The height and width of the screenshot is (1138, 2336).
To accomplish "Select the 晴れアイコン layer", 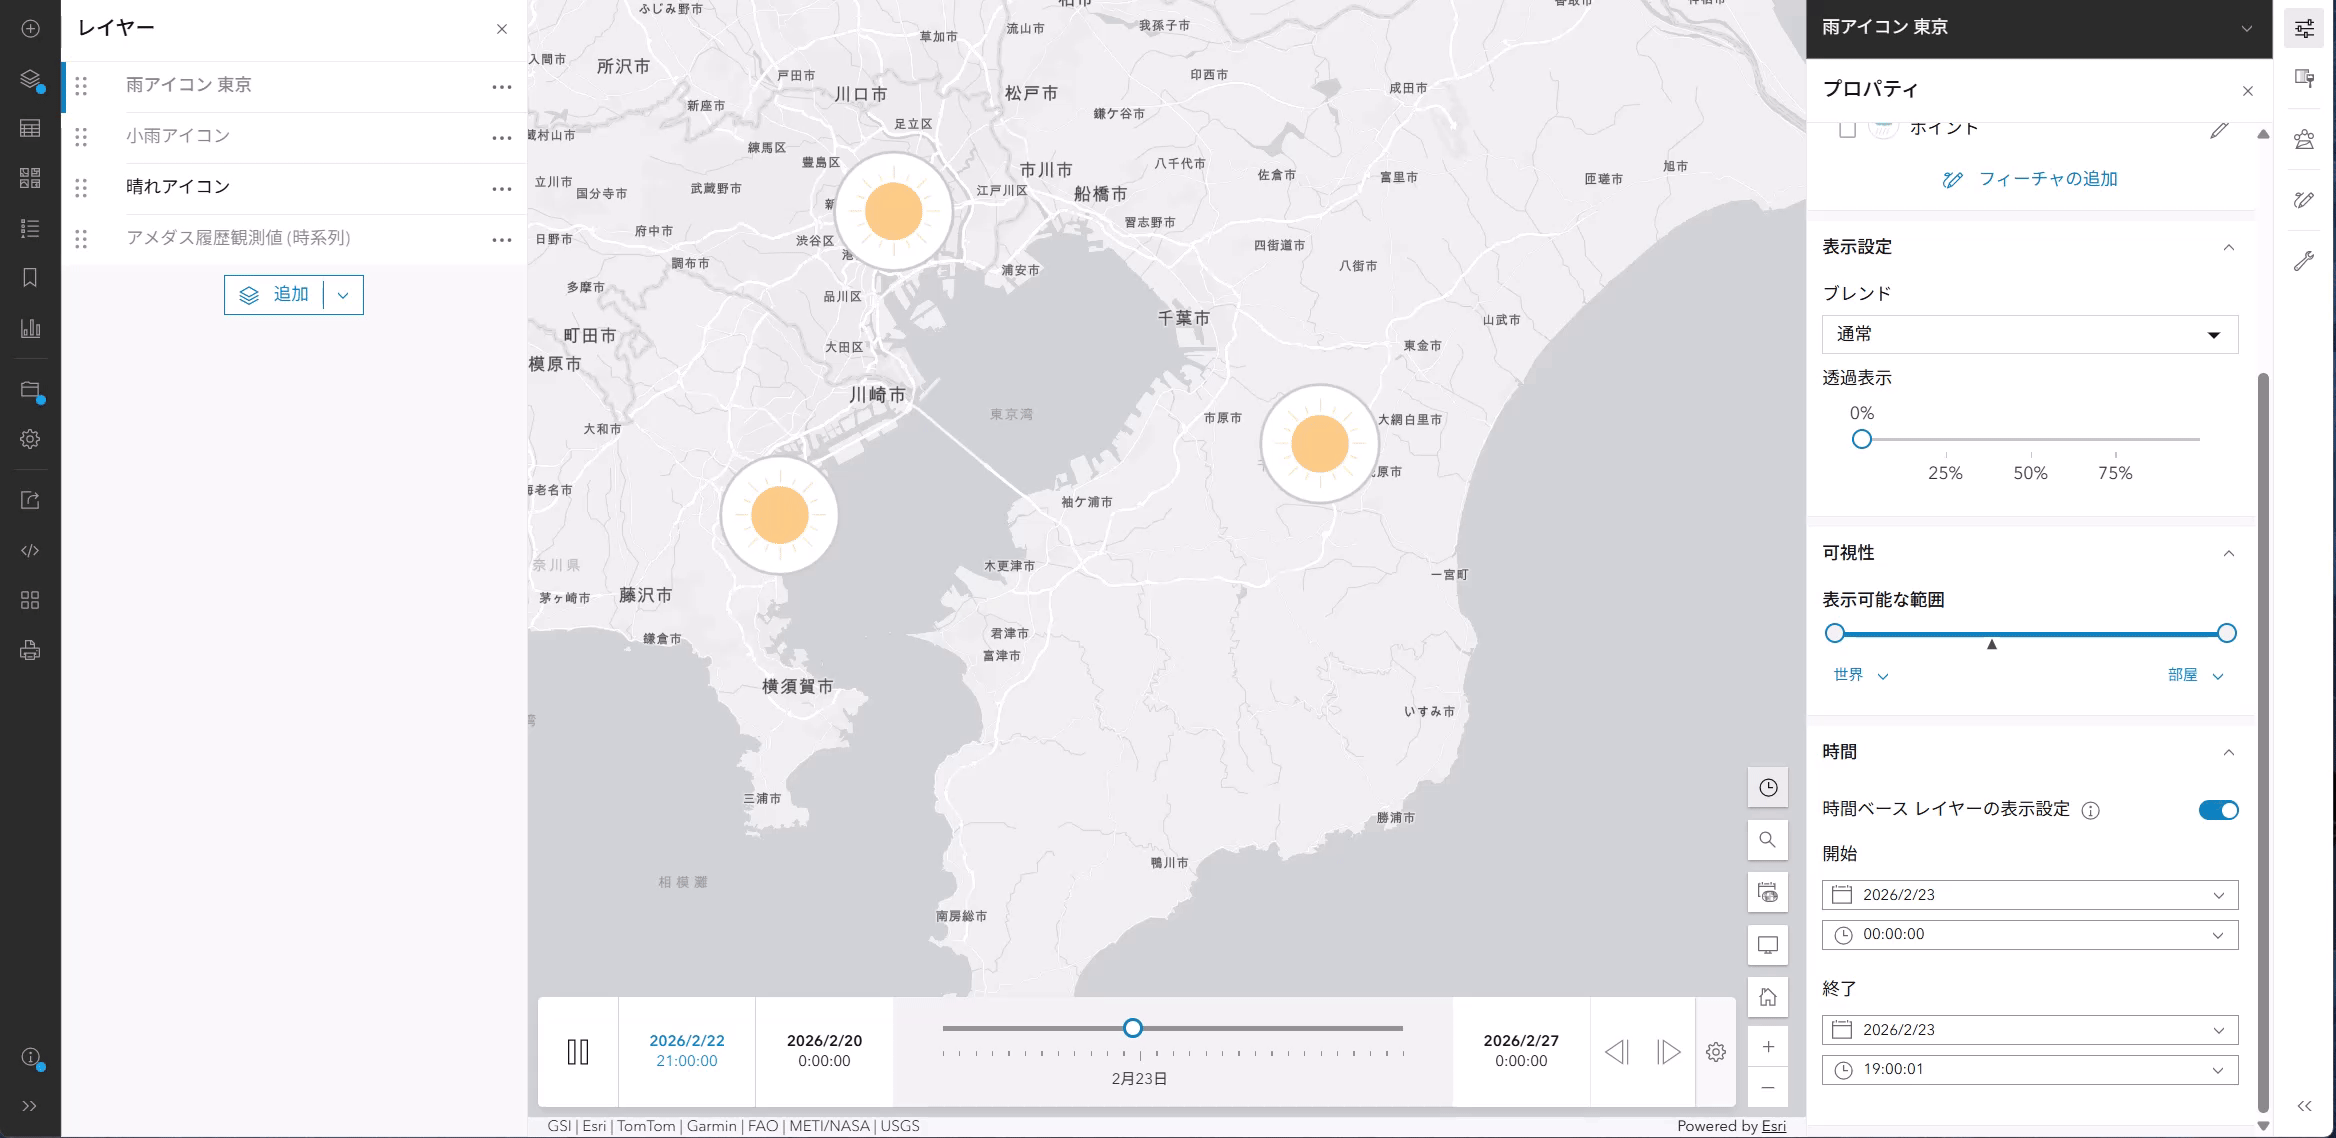I will (x=178, y=187).
